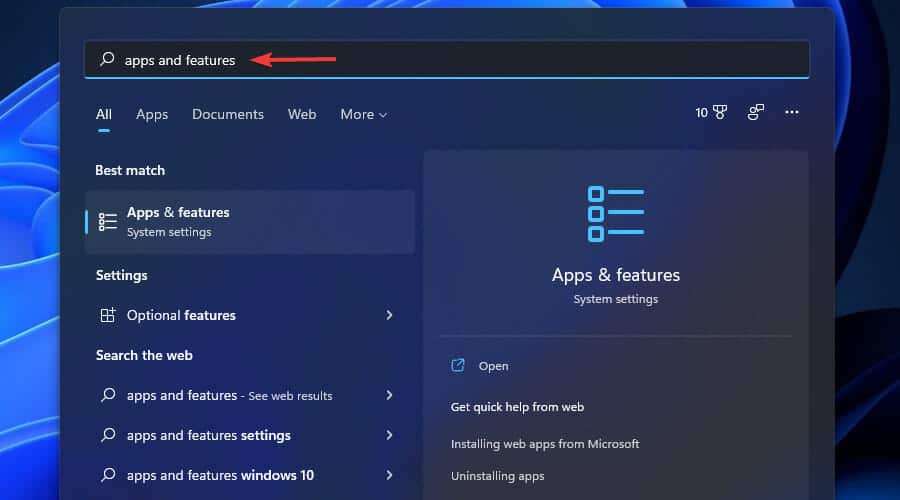Click 'Get quick help from web' heading
The image size is (900, 500).
point(517,407)
